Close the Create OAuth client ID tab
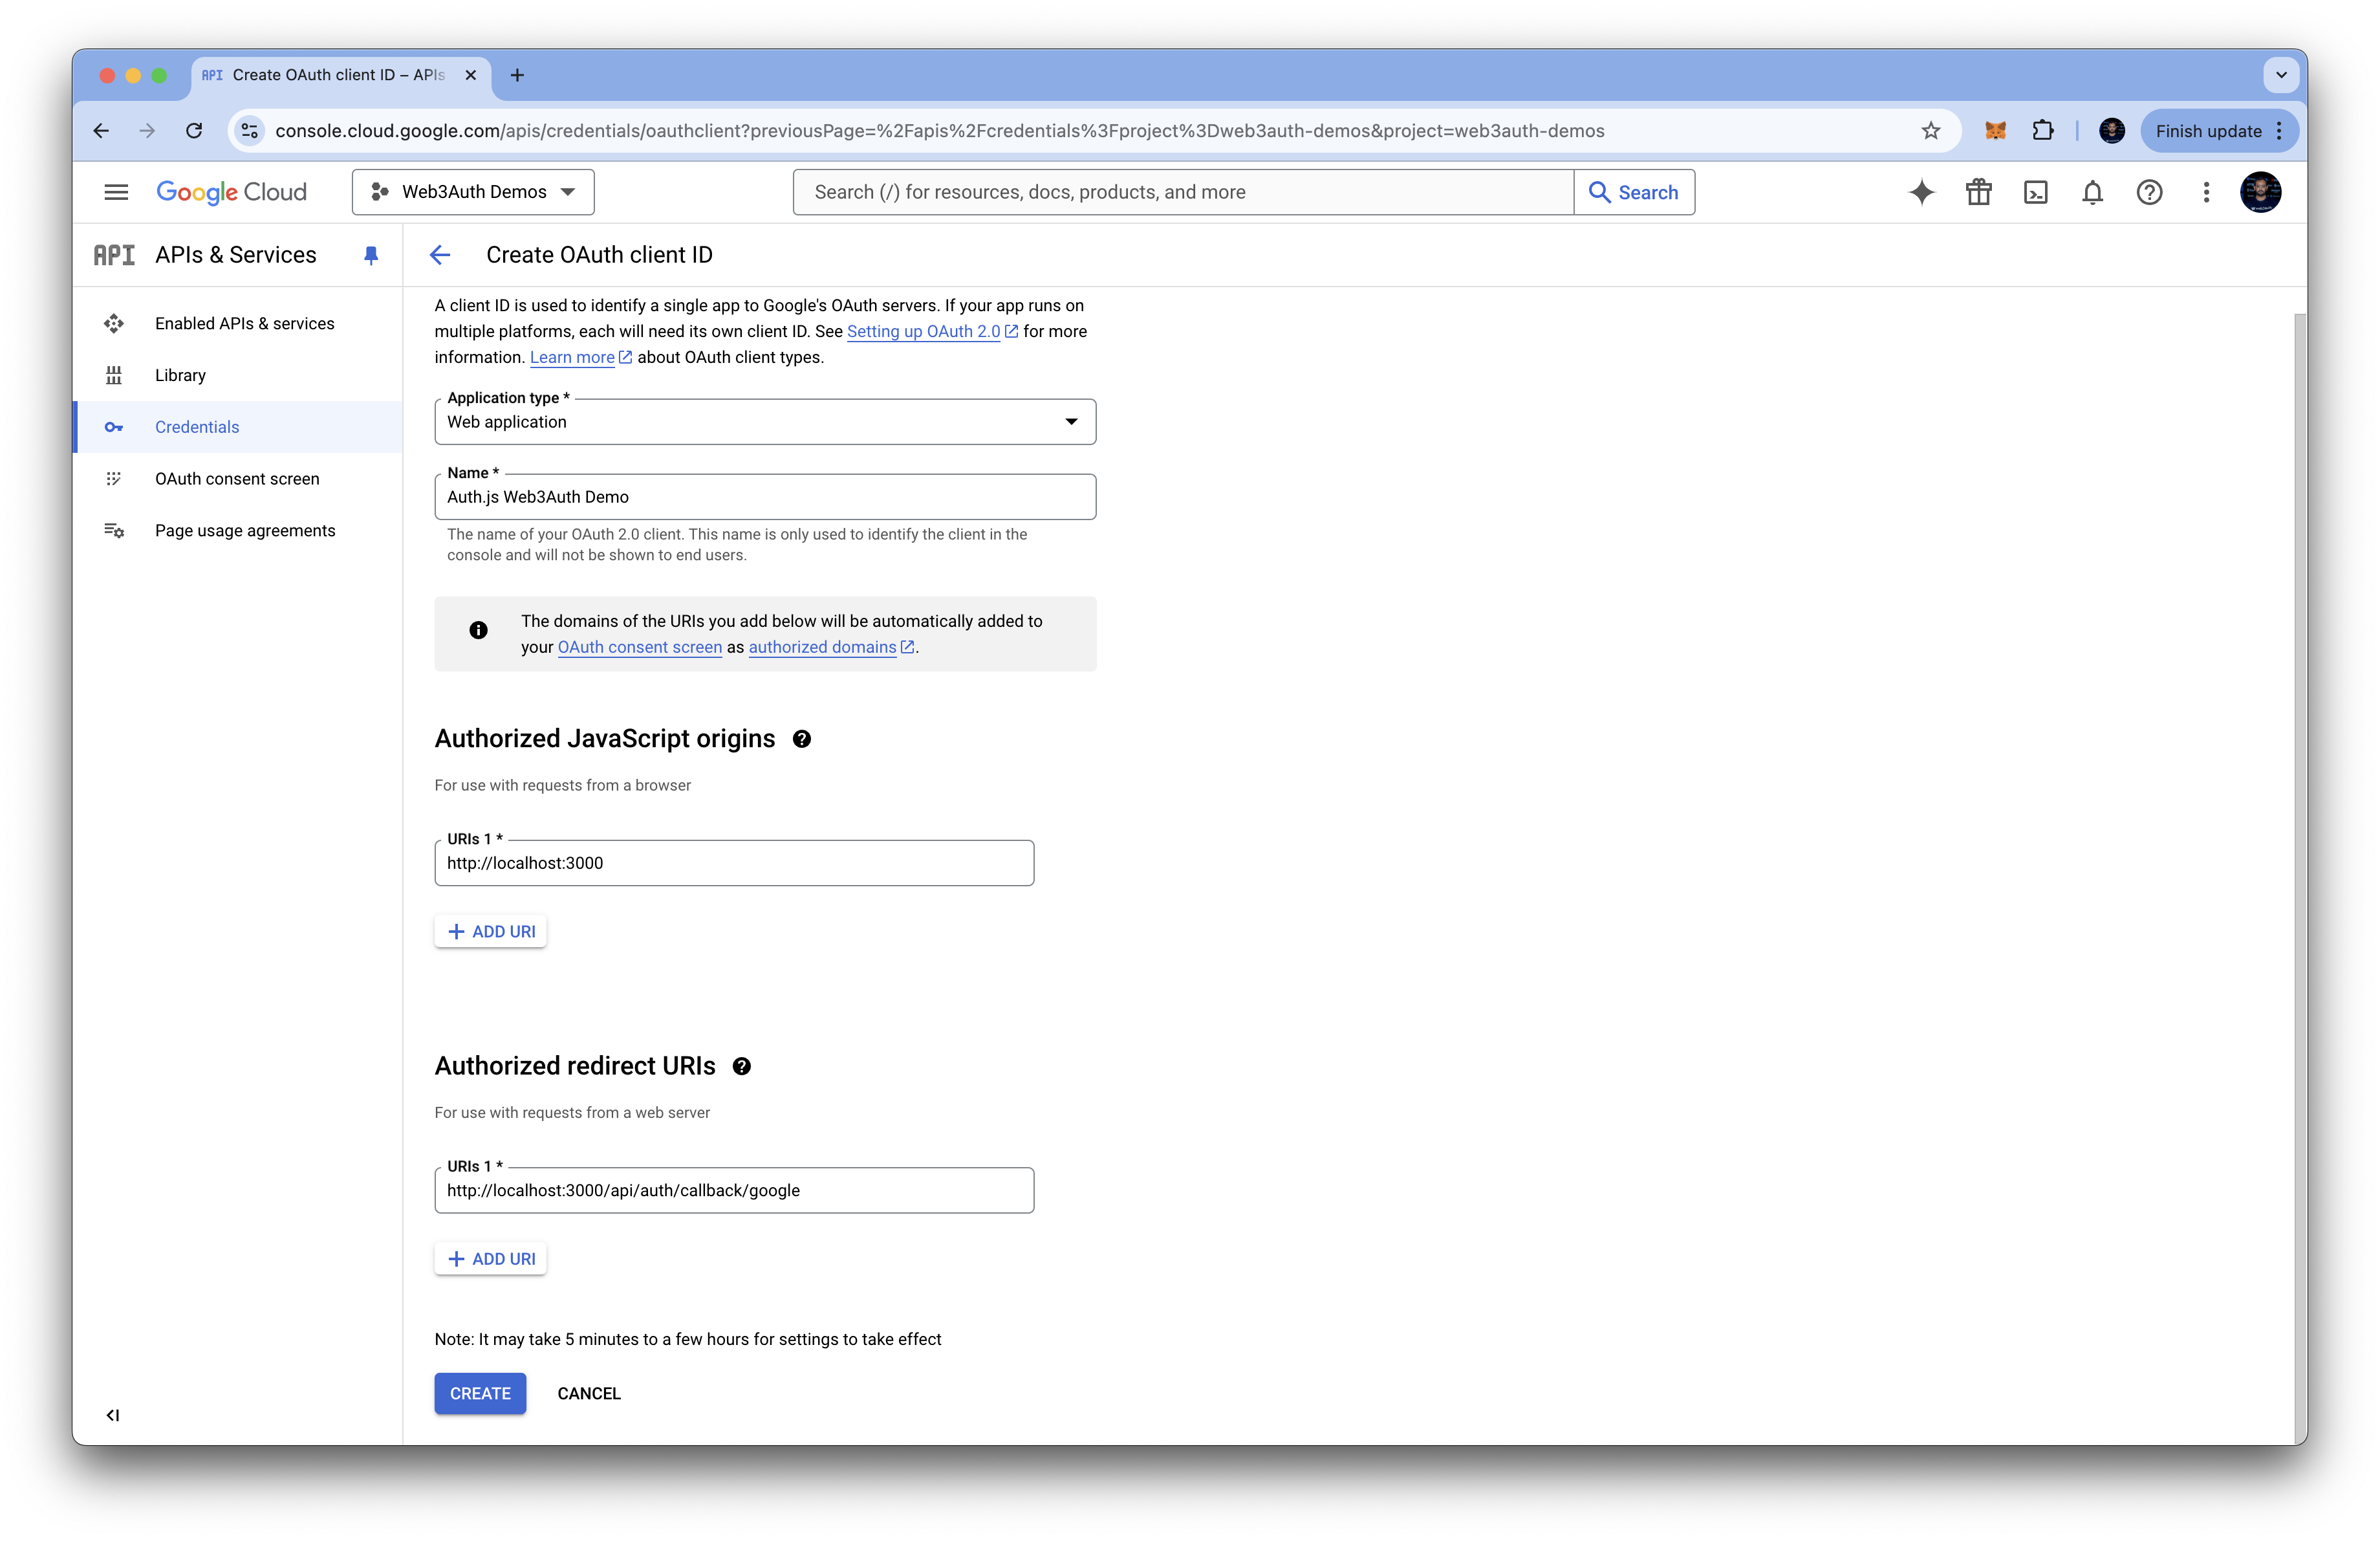 (x=471, y=75)
